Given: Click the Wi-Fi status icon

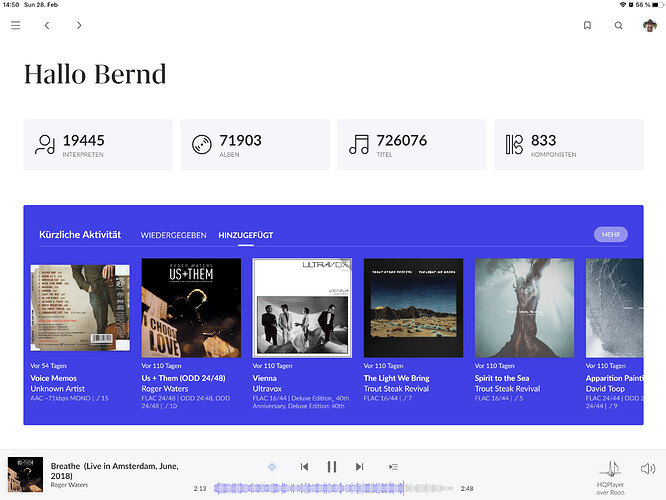Looking at the screenshot, I should [623, 5].
